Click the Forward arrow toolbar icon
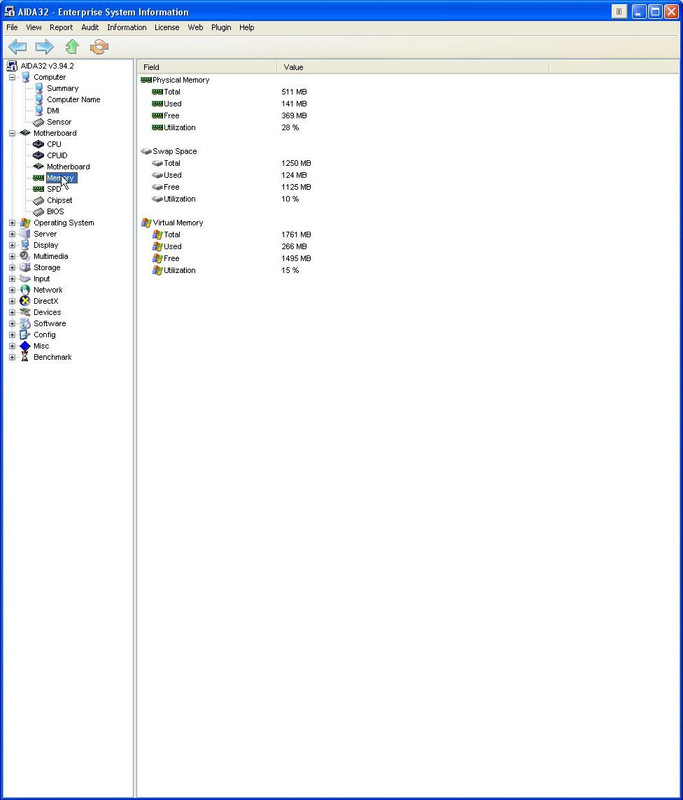The height and width of the screenshot is (800, 683). [44, 47]
